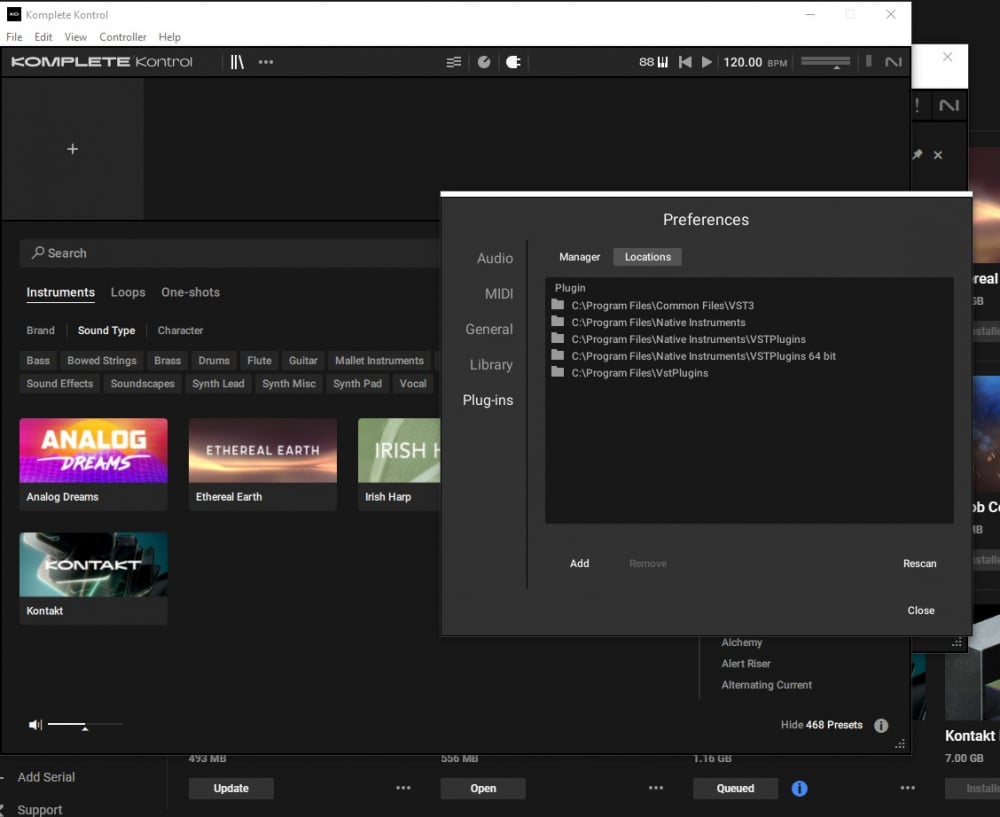The height and width of the screenshot is (817, 1000).
Task: Open General preferences section
Action: click(489, 329)
